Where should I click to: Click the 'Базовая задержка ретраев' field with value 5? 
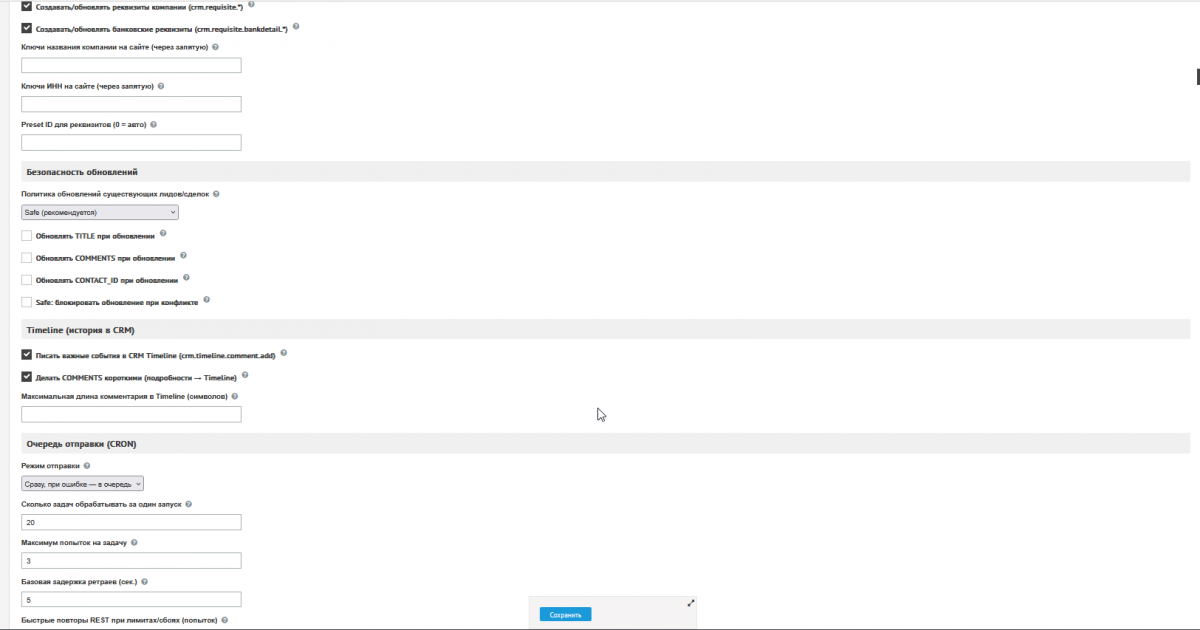(x=131, y=600)
